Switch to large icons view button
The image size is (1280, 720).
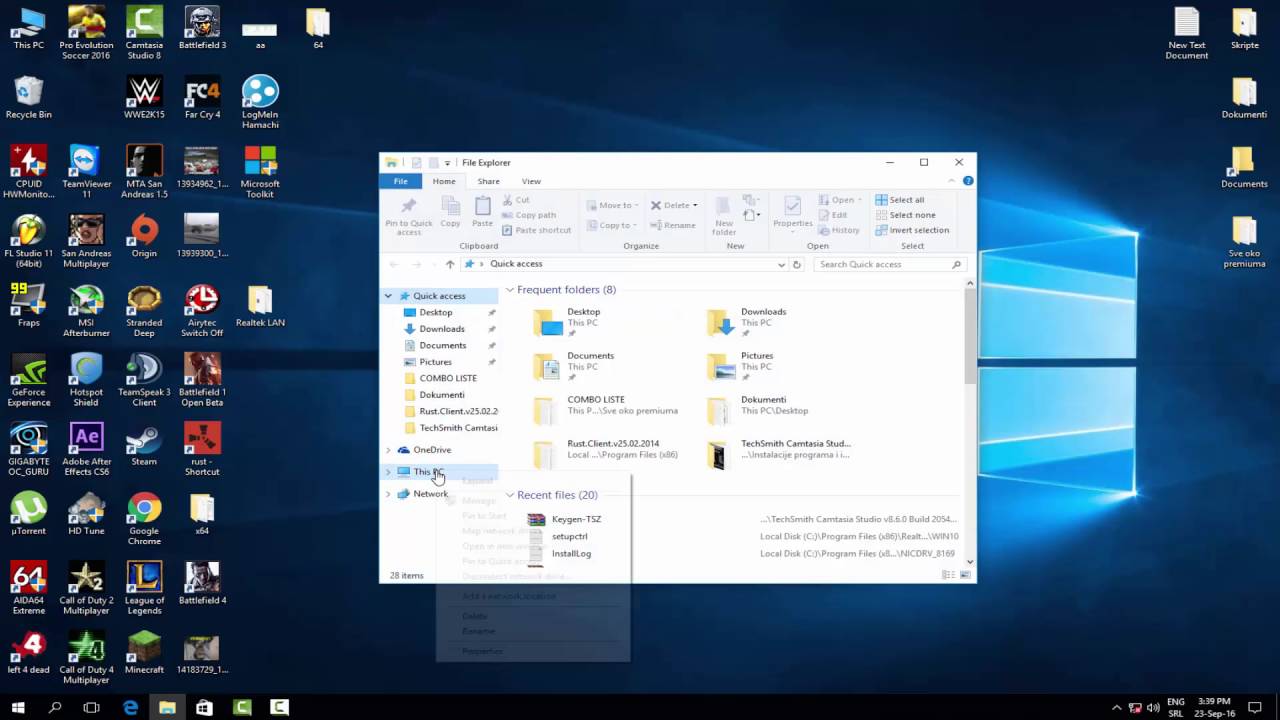(965, 575)
